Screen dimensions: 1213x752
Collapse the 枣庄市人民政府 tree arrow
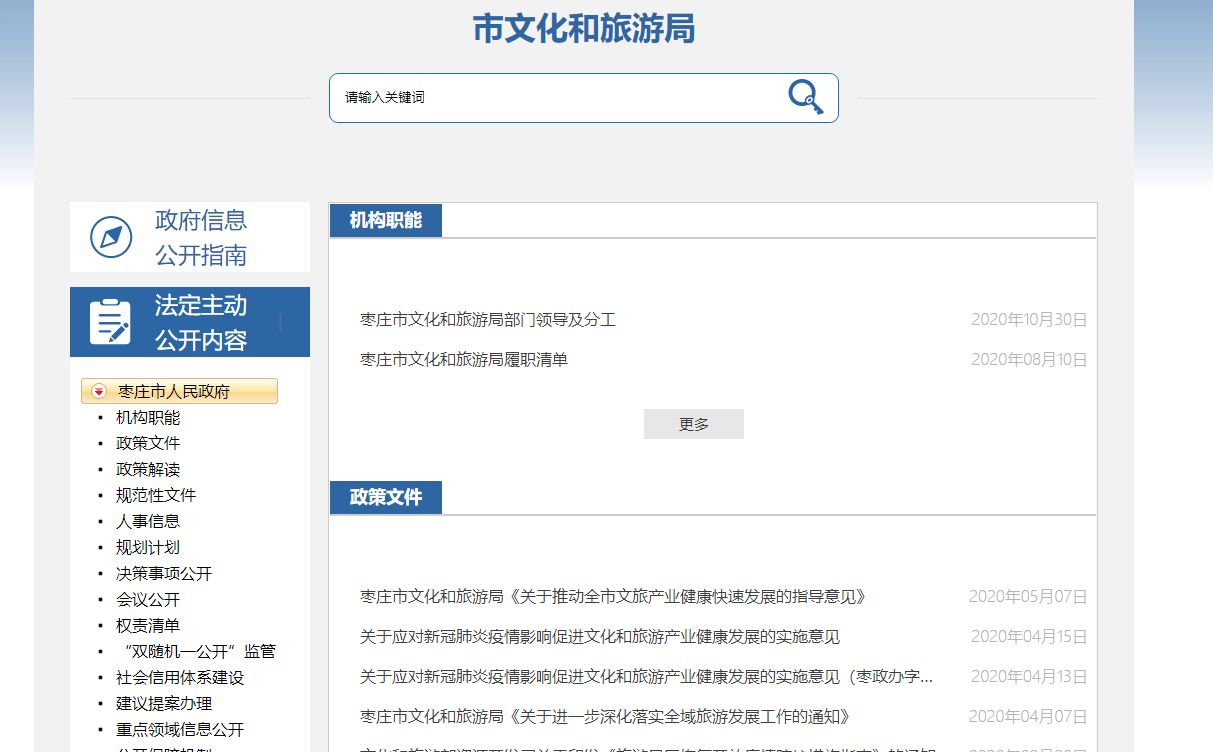[99, 391]
